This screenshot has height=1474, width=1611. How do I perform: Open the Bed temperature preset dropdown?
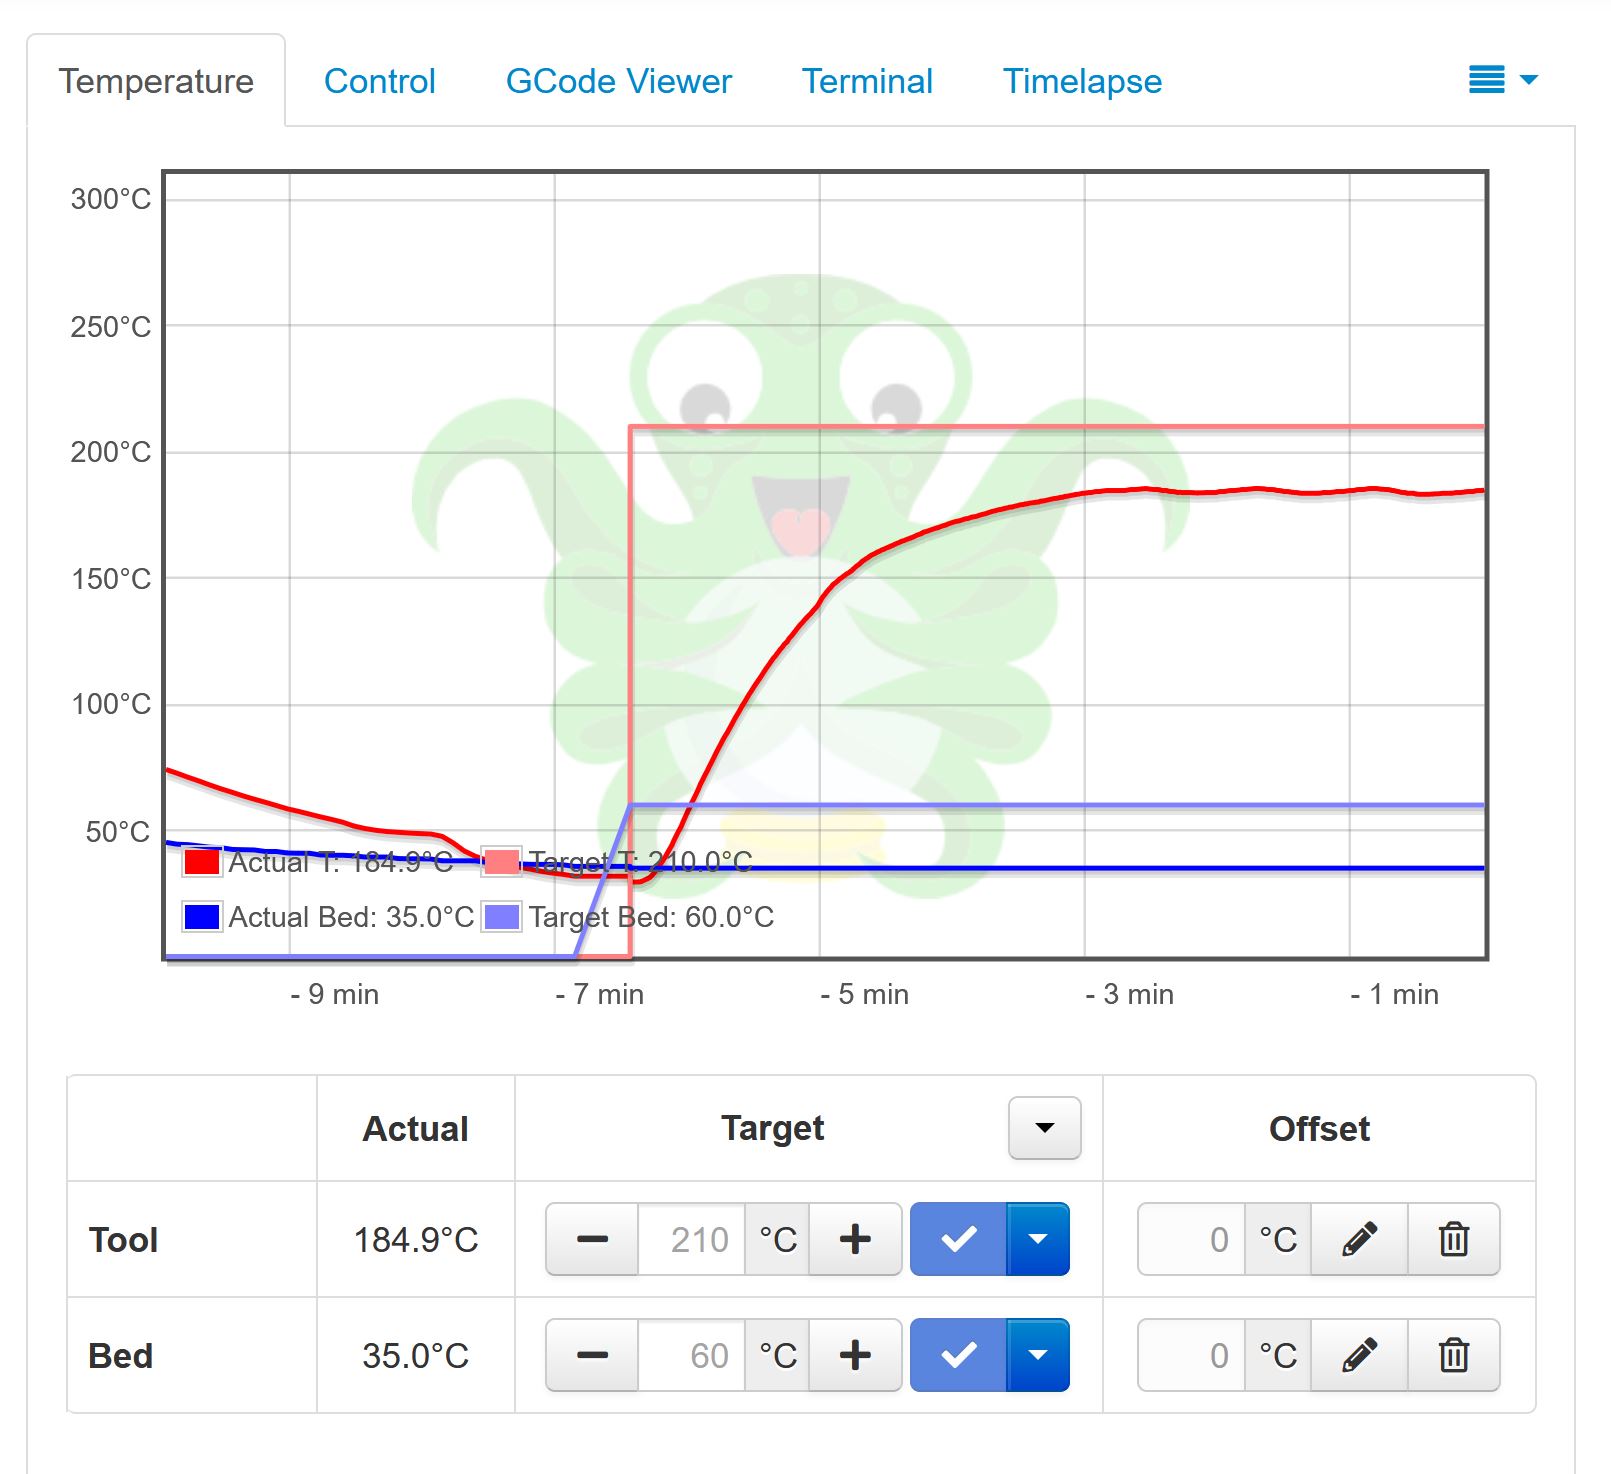[x=1038, y=1355]
